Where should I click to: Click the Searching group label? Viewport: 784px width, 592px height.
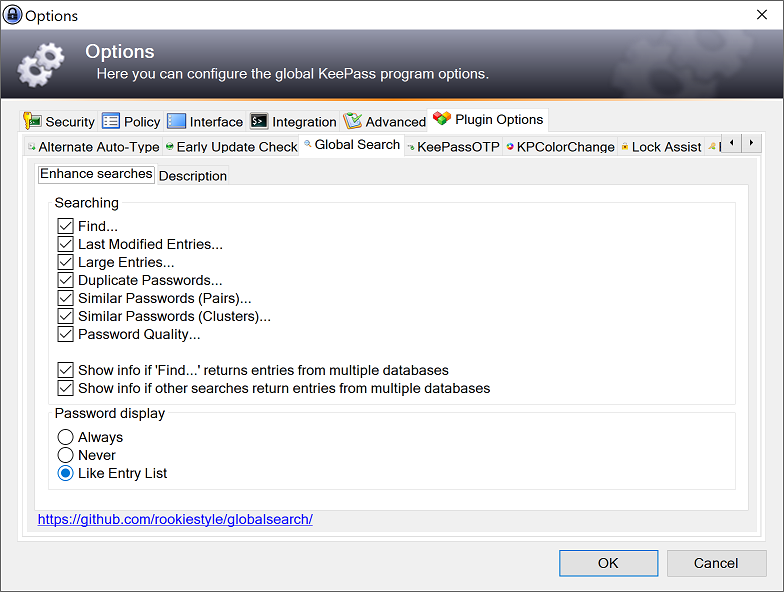pyautogui.click(x=86, y=202)
